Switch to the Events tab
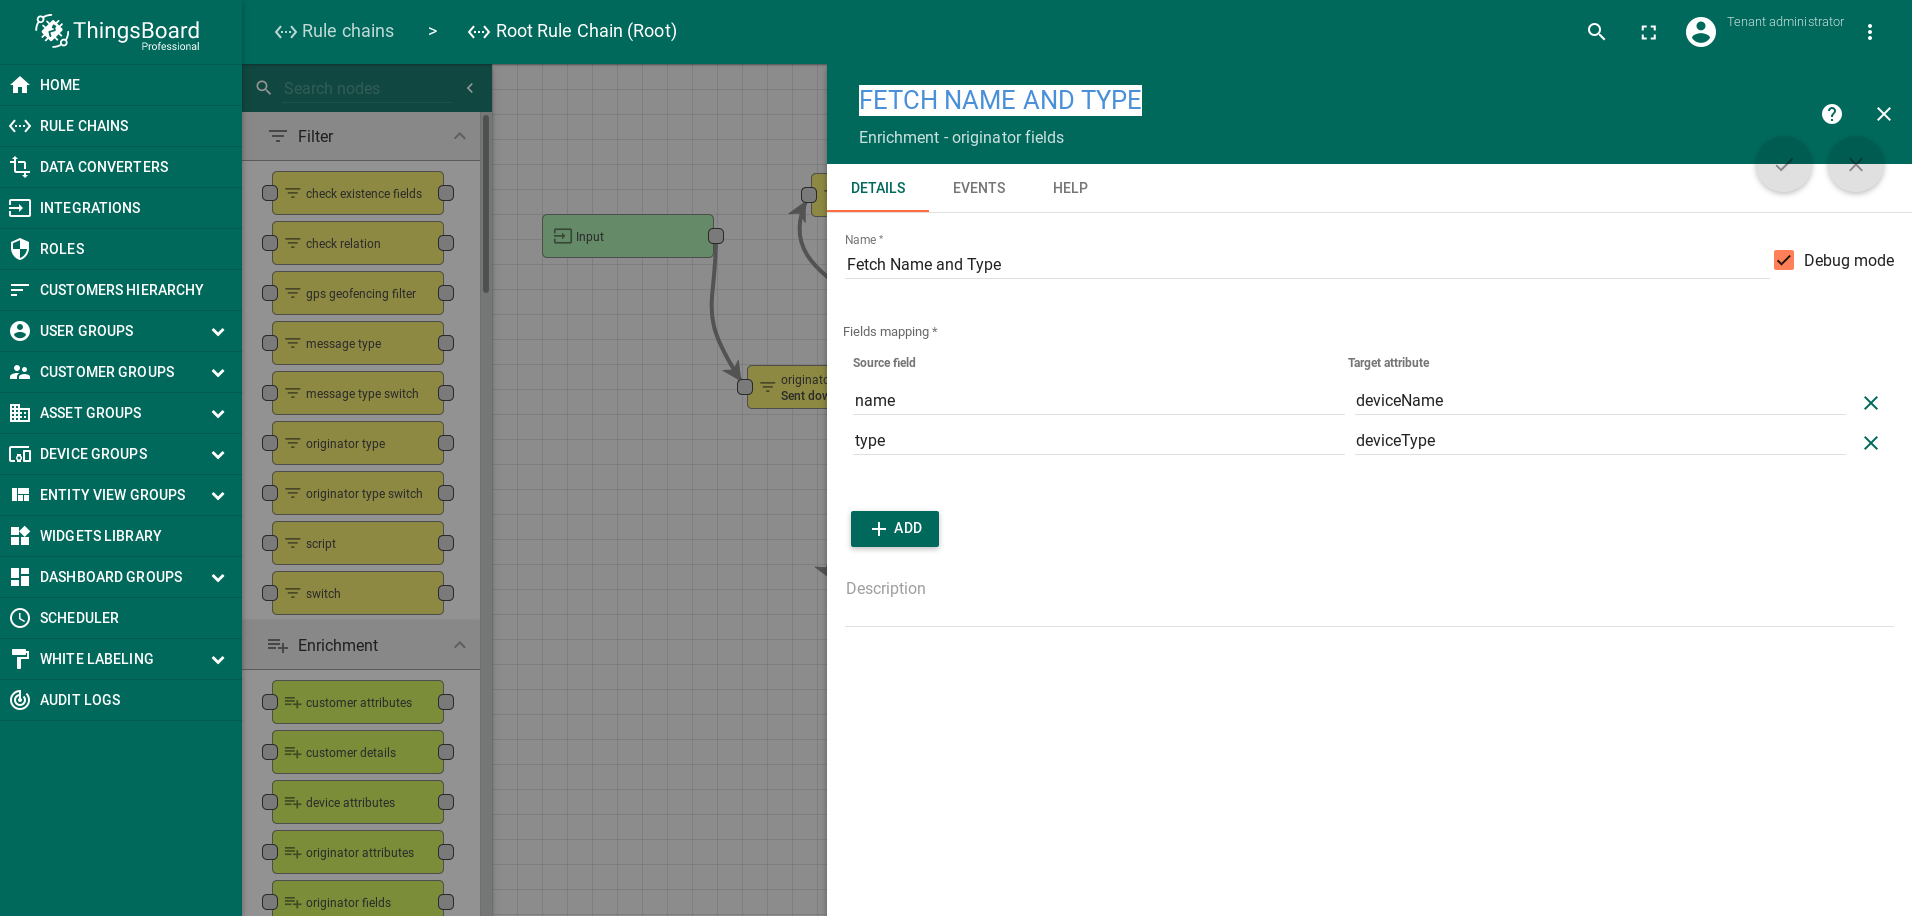Screen dimensions: 1912x916 coord(979,188)
